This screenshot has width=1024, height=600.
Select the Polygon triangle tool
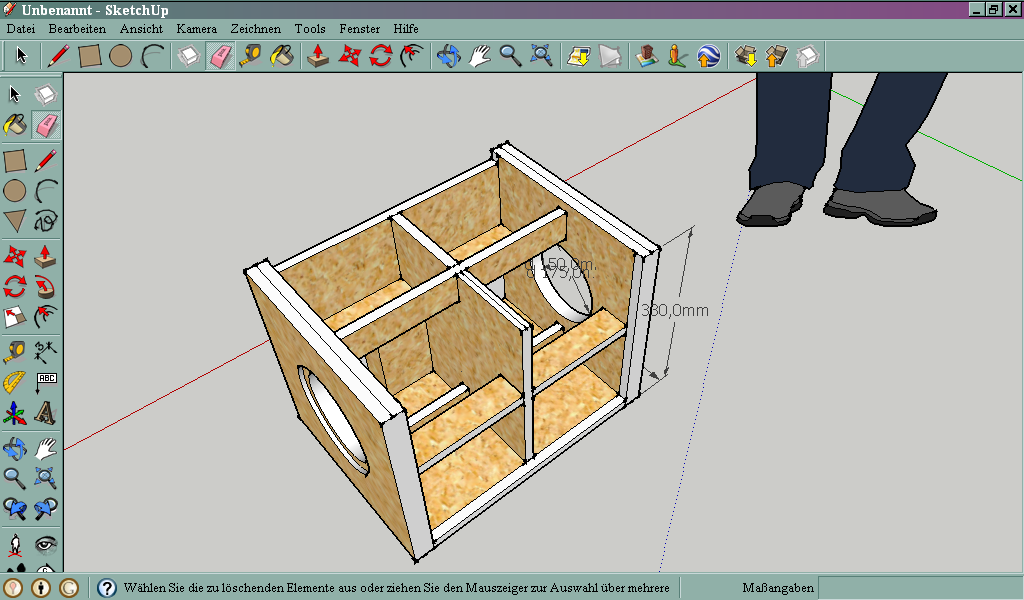tap(15, 221)
